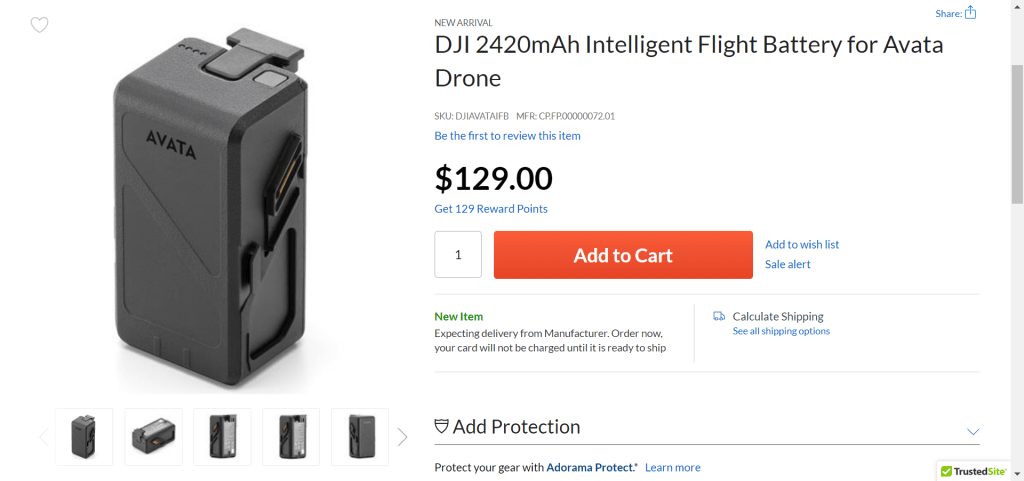This screenshot has width=1024, height=481.
Task: Open Add to wish list link
Action: (802, 244)
